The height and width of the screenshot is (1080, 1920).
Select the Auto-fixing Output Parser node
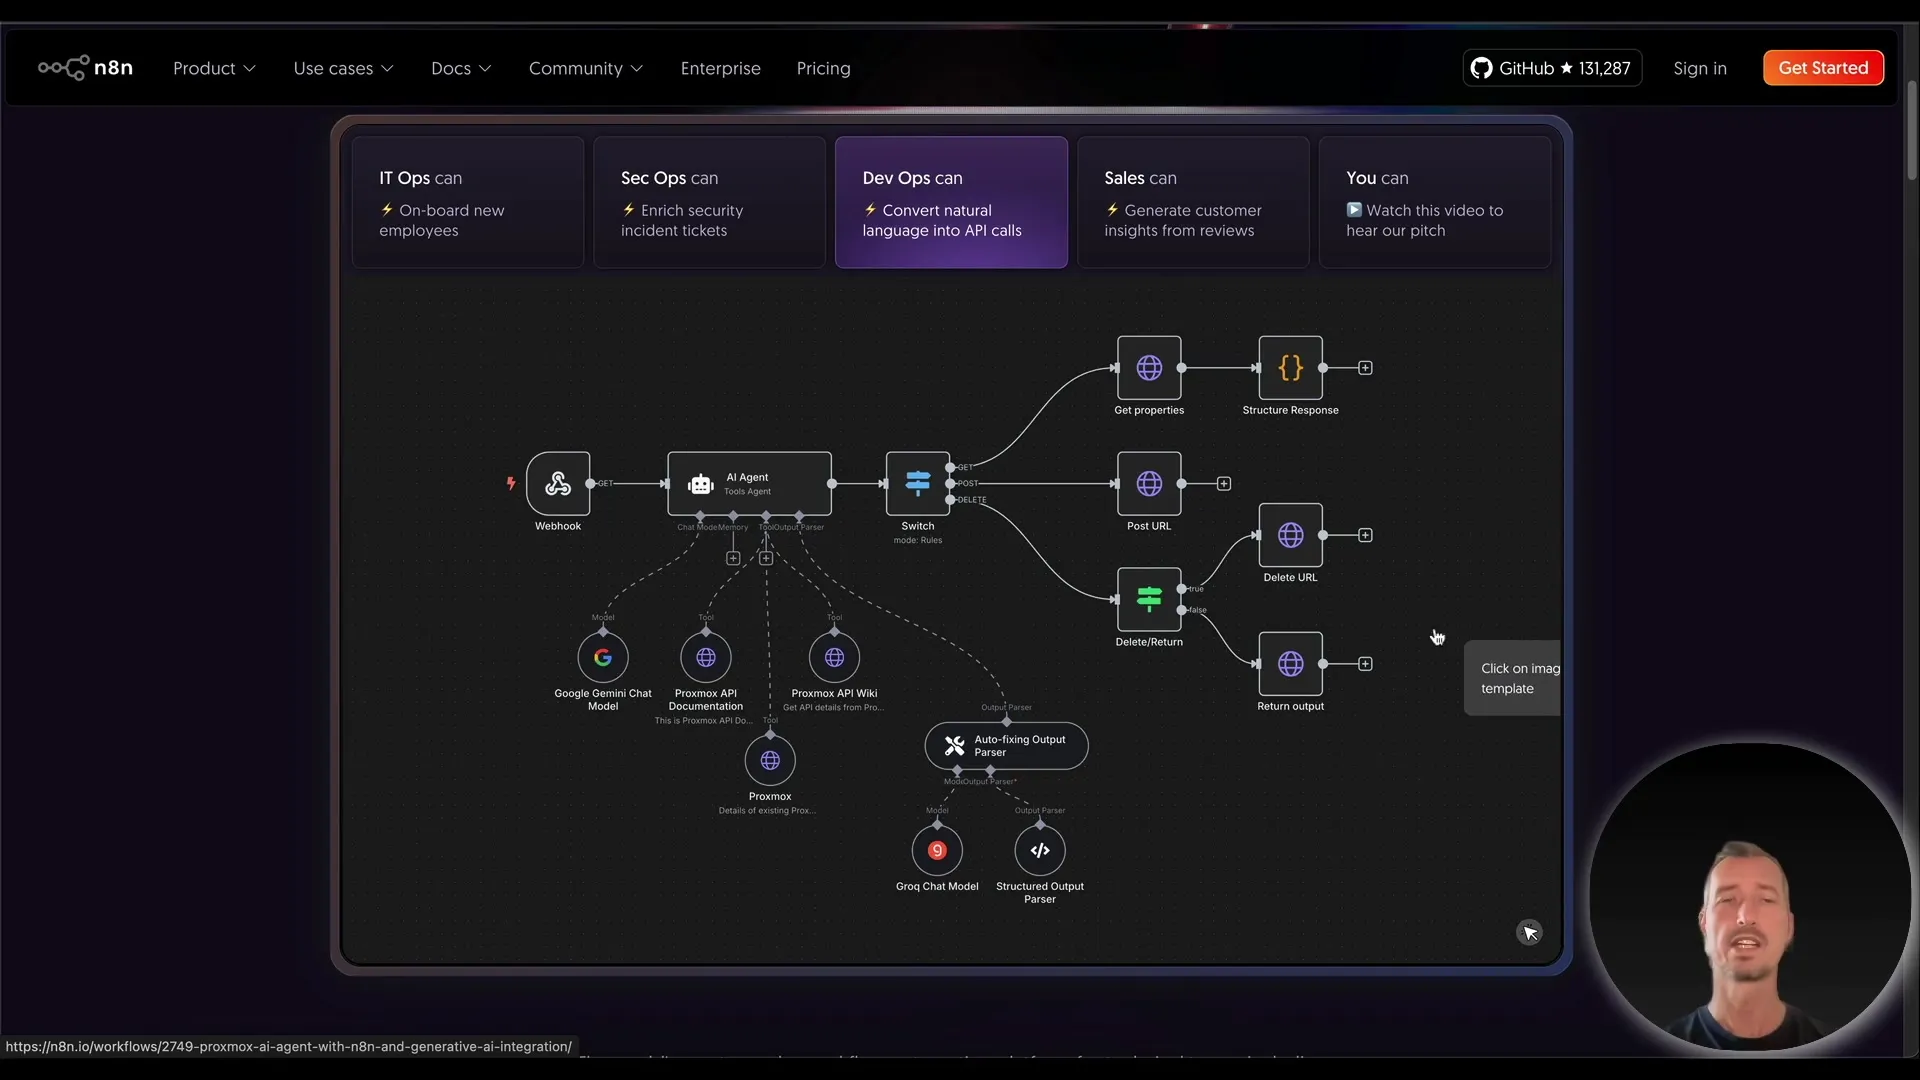point(1005,746)
